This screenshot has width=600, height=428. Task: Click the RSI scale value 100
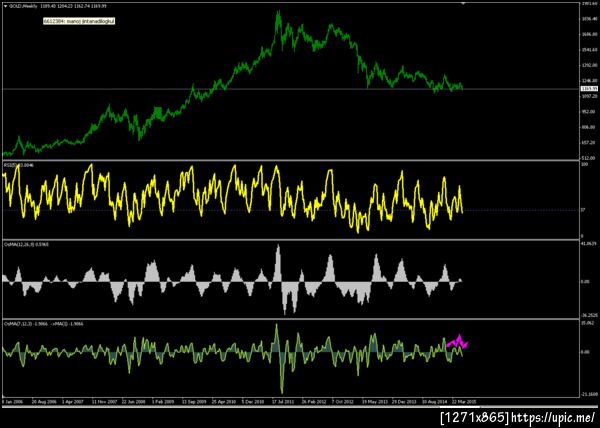(585, 164)
